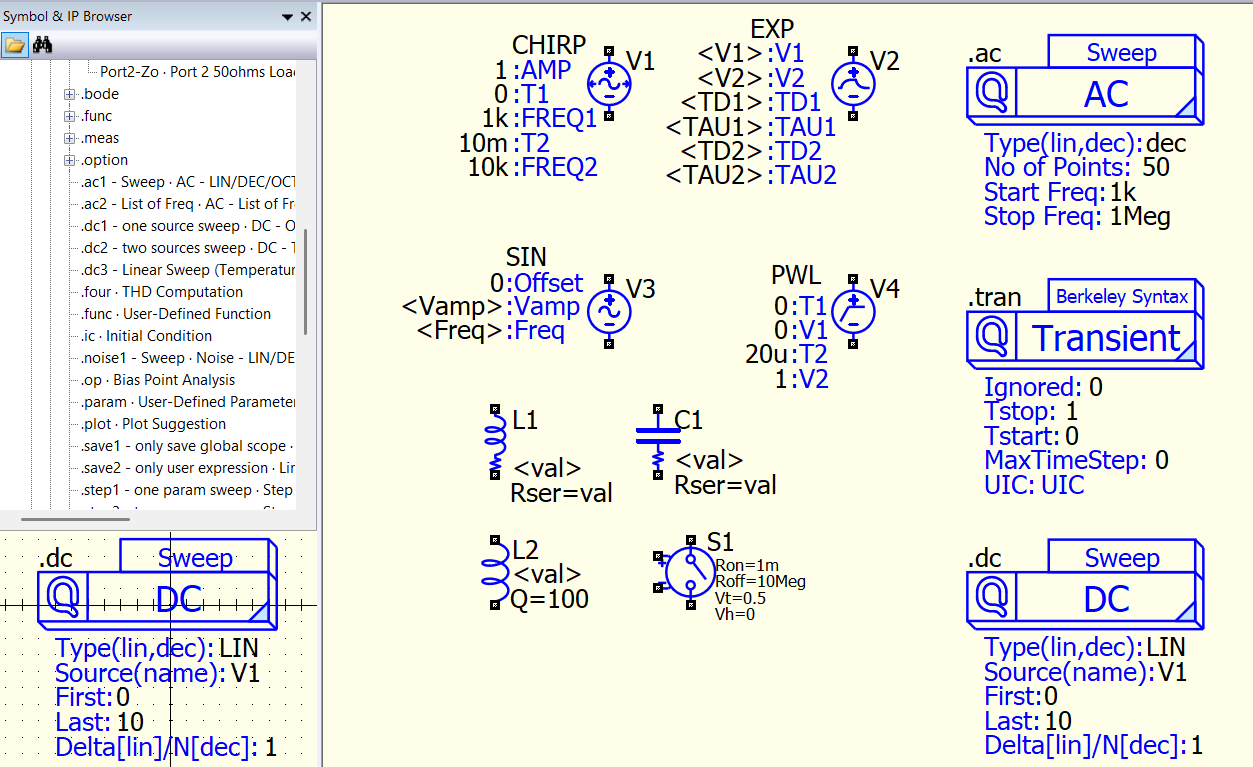Expand the .func tree node
The height and width of the screenshot is (767, 1253).
coord(70,116)
